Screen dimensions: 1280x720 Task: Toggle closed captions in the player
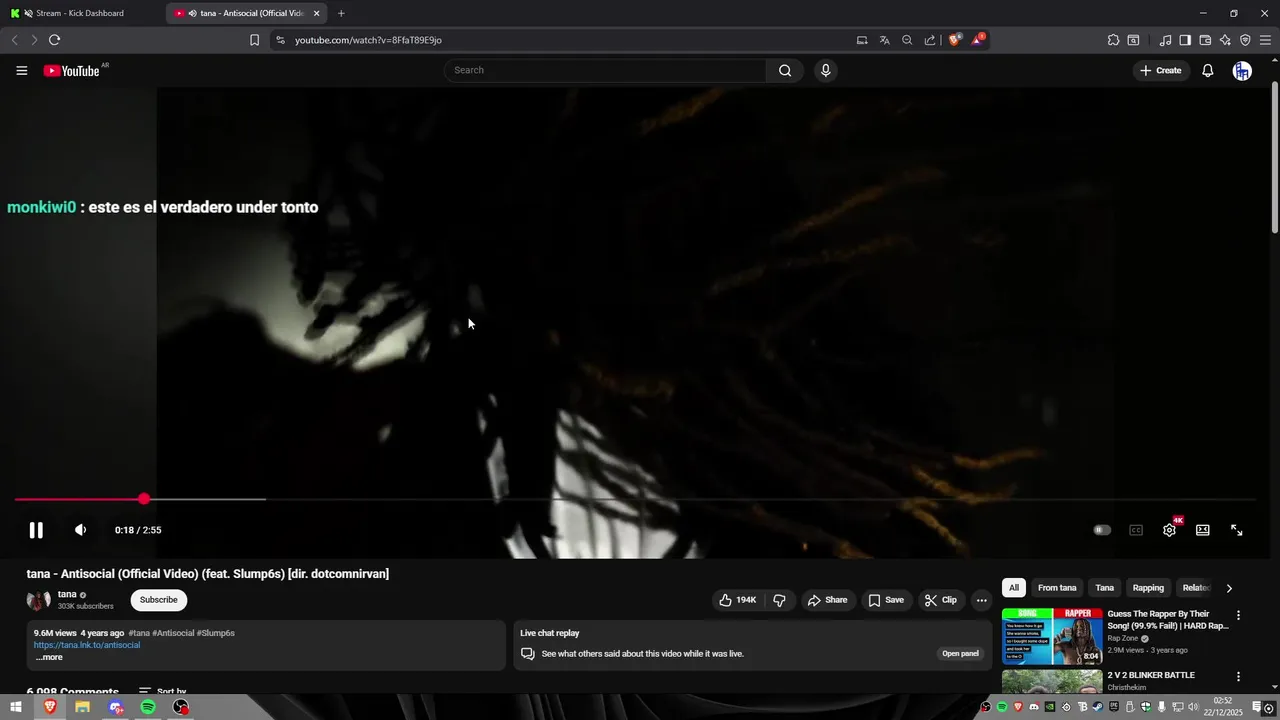pyautogui.click(x=1136, y=530)
